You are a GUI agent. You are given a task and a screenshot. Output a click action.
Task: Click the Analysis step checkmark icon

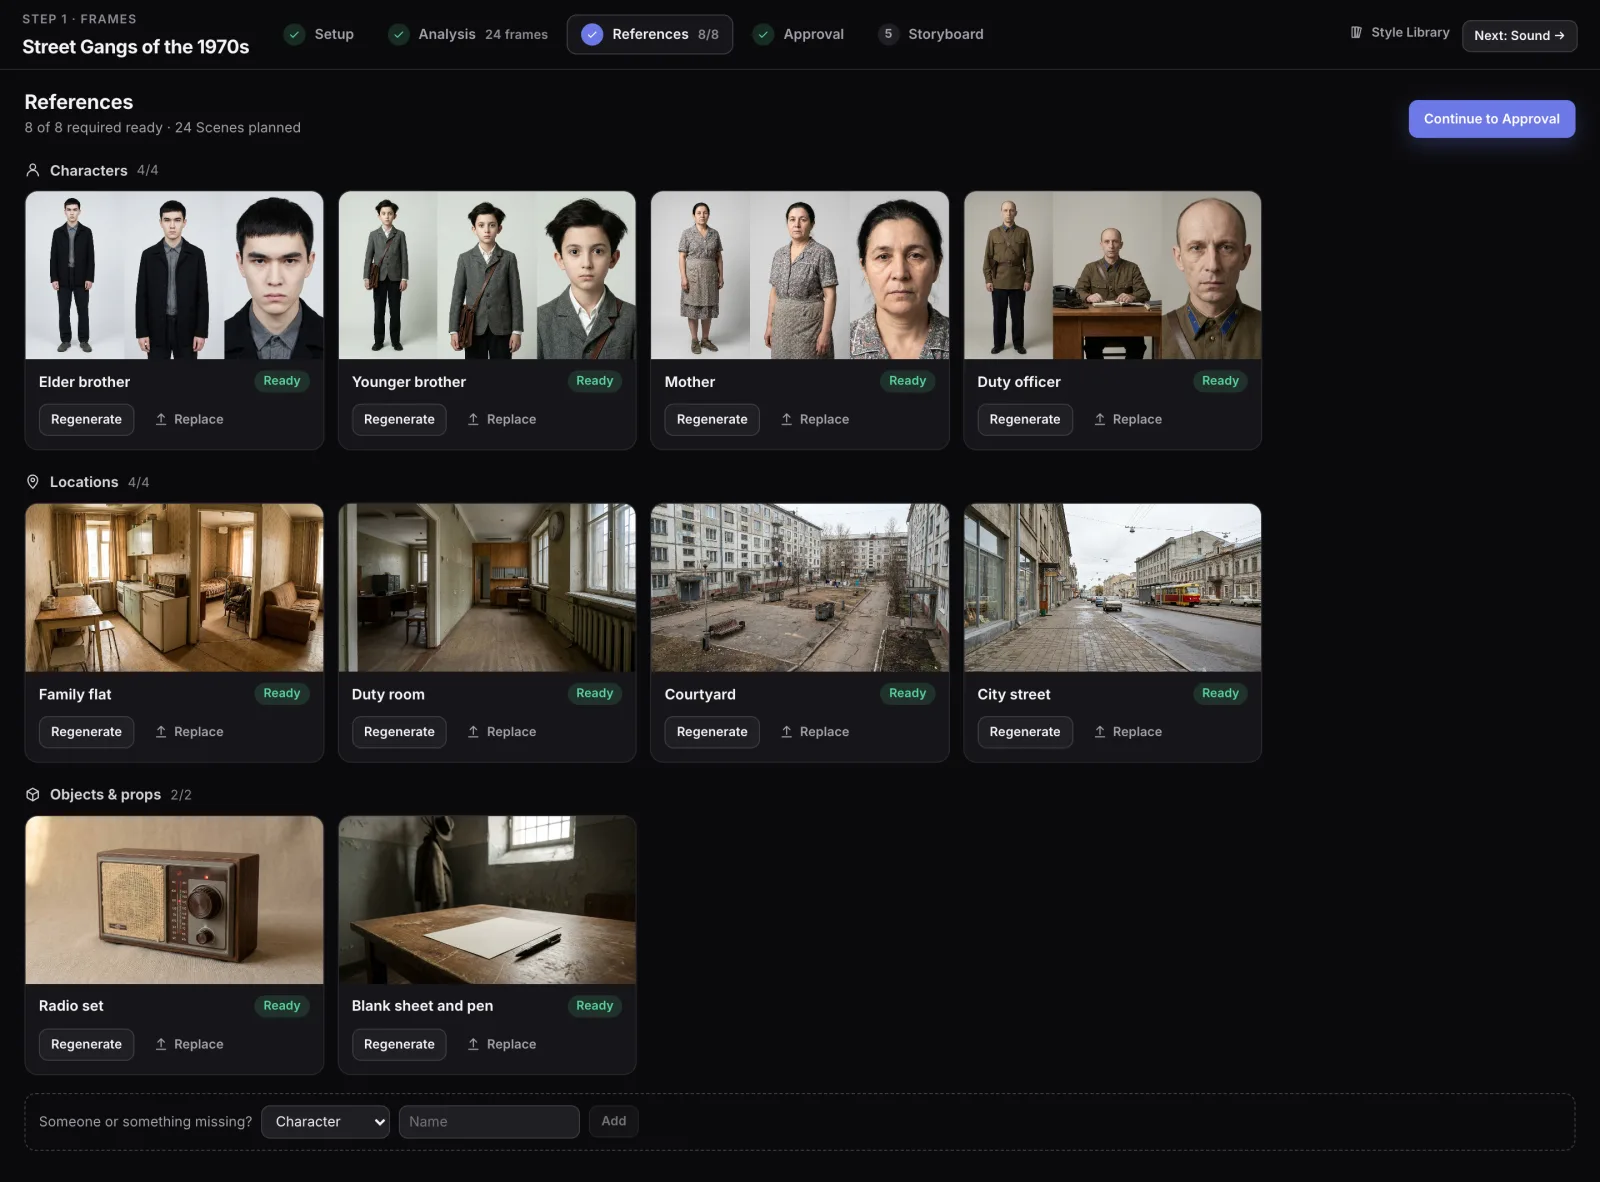click(x=398, y=34)
